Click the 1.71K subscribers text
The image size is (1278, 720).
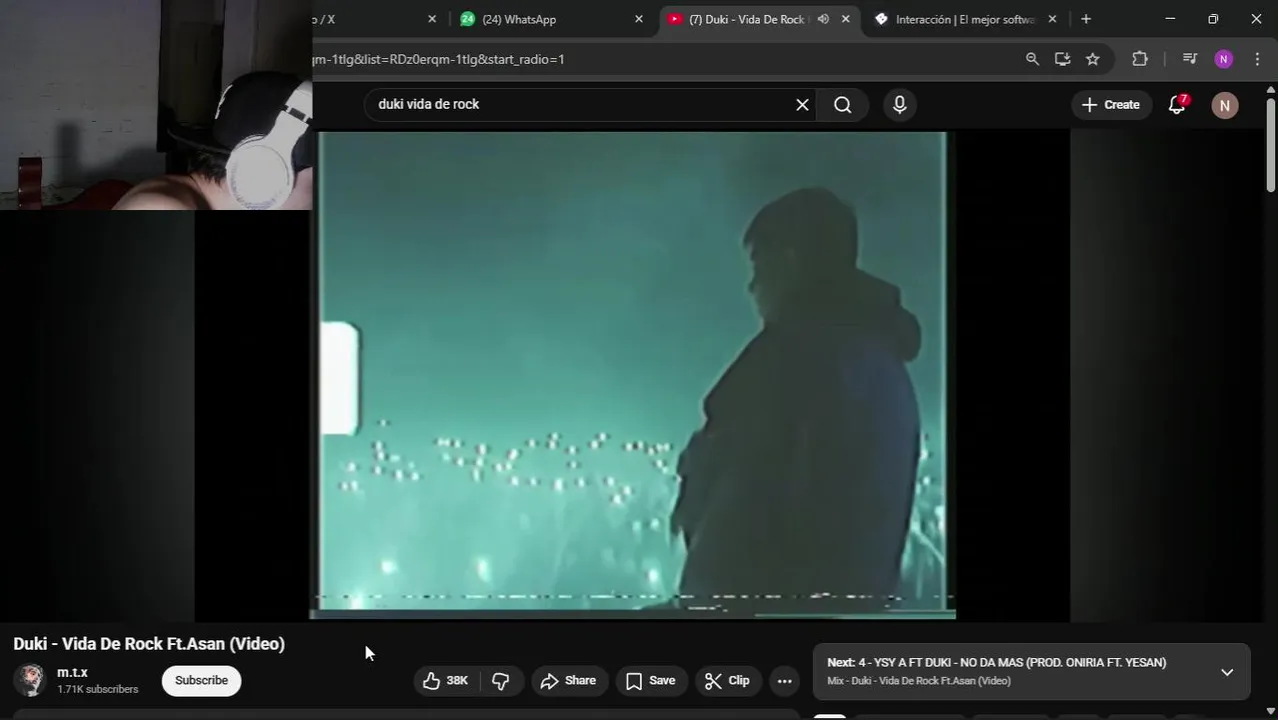[98, 690]
